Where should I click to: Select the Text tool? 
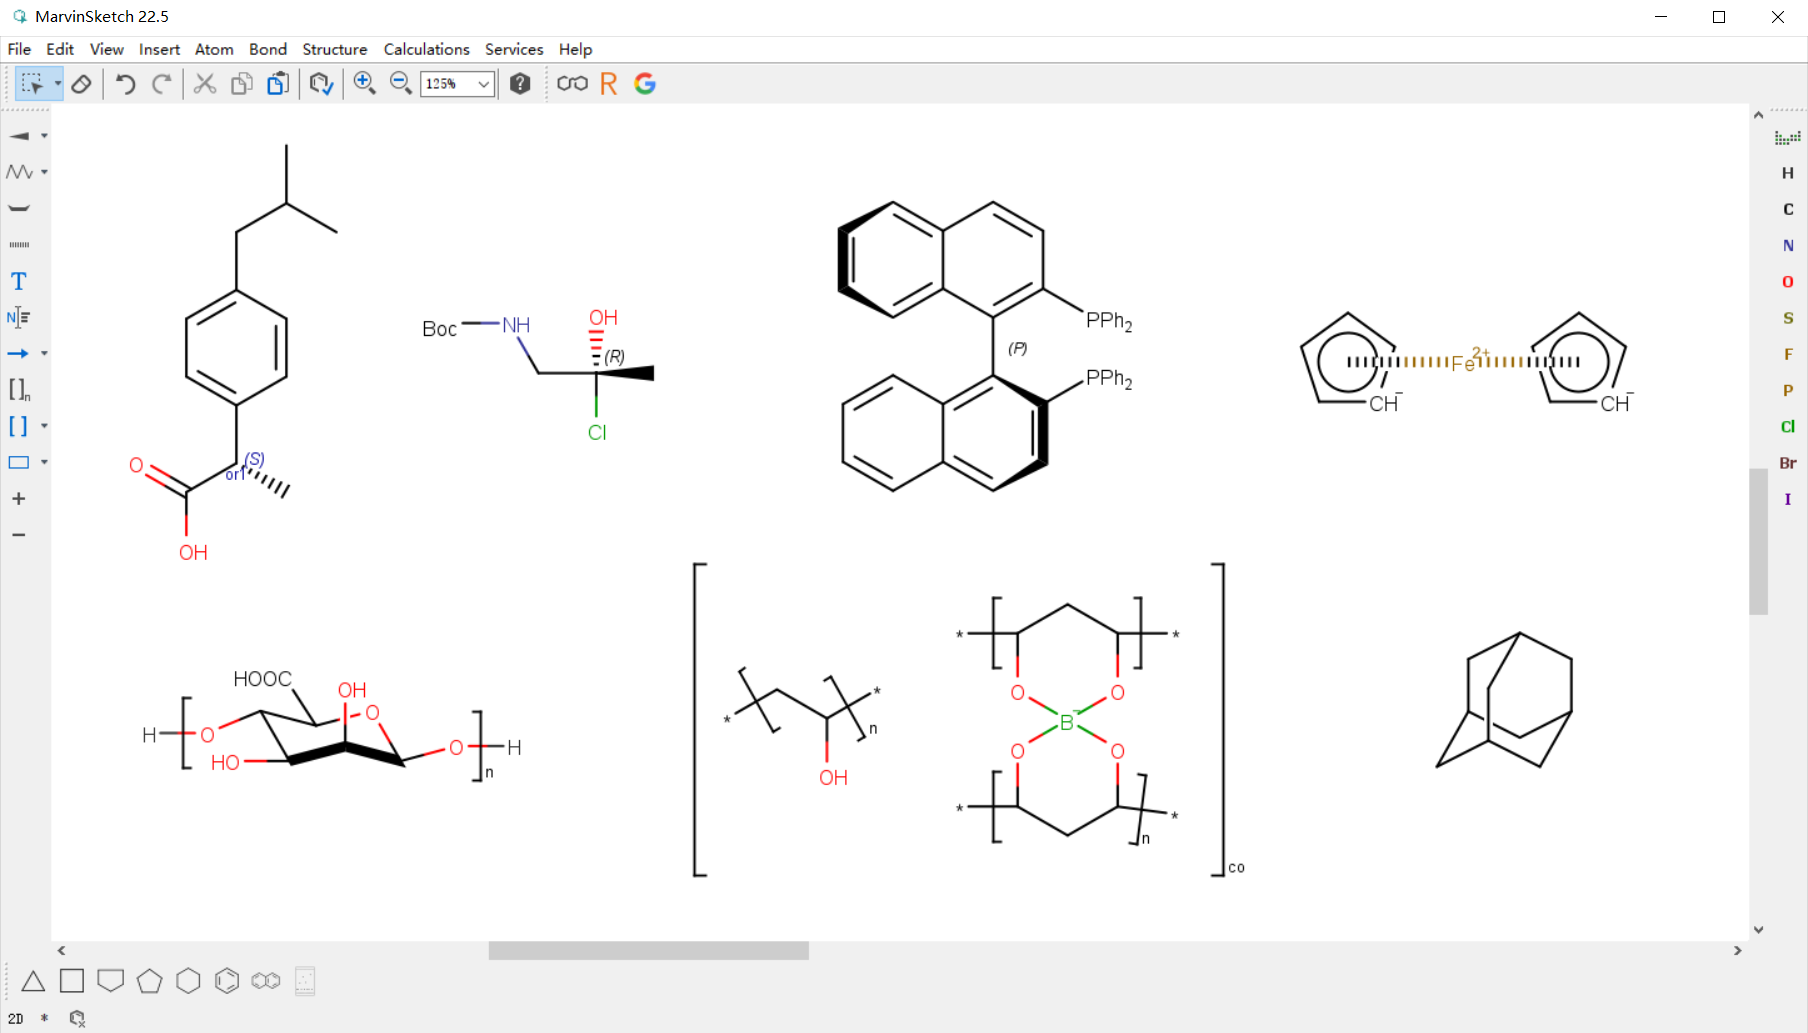click(x=18, y=281)
